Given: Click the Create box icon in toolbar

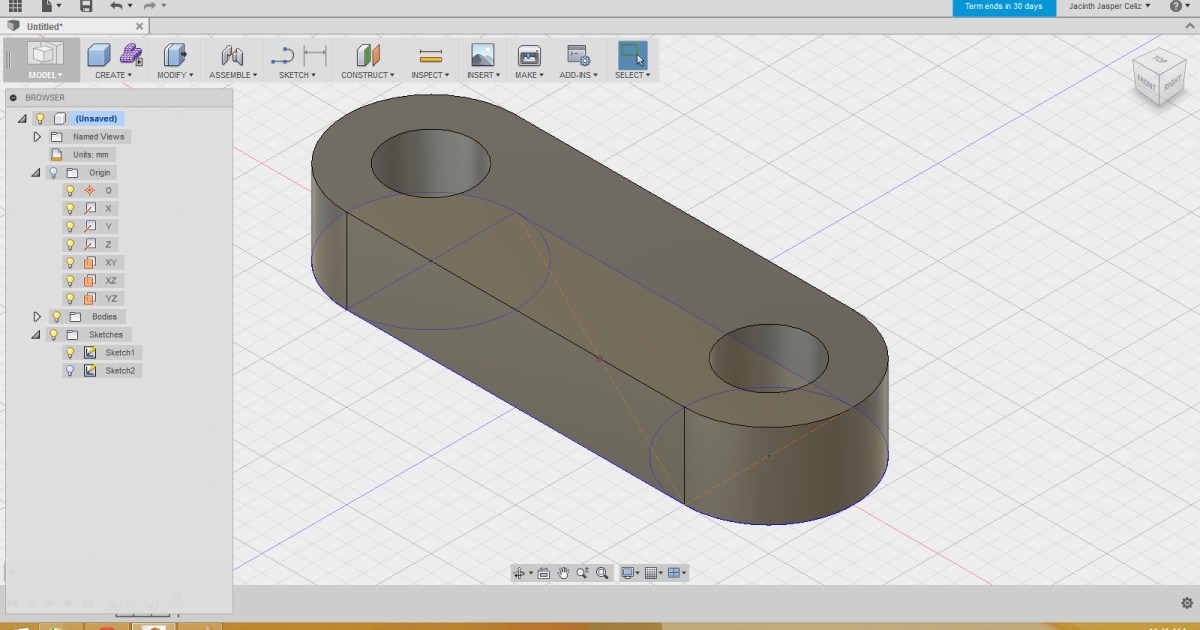Looking at the screenshot, I should coord(99,55).
